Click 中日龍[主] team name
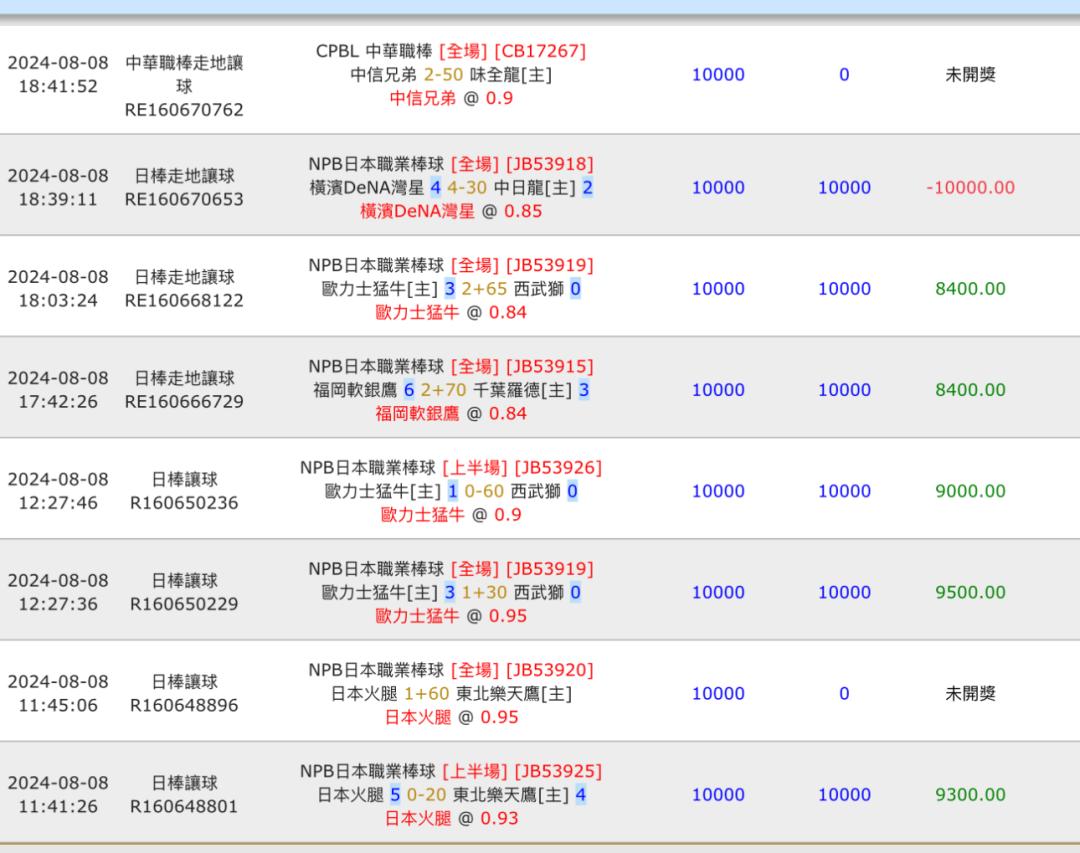 click(535, 188)
